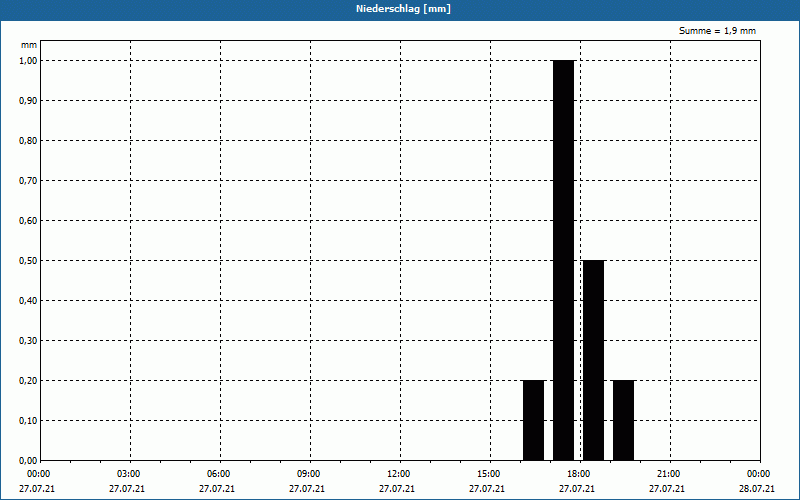This screenshot has width=800, height=500.
Task: Select the 'Summe = 1,9 mm' total label
Action: click(x=717, y=31)
